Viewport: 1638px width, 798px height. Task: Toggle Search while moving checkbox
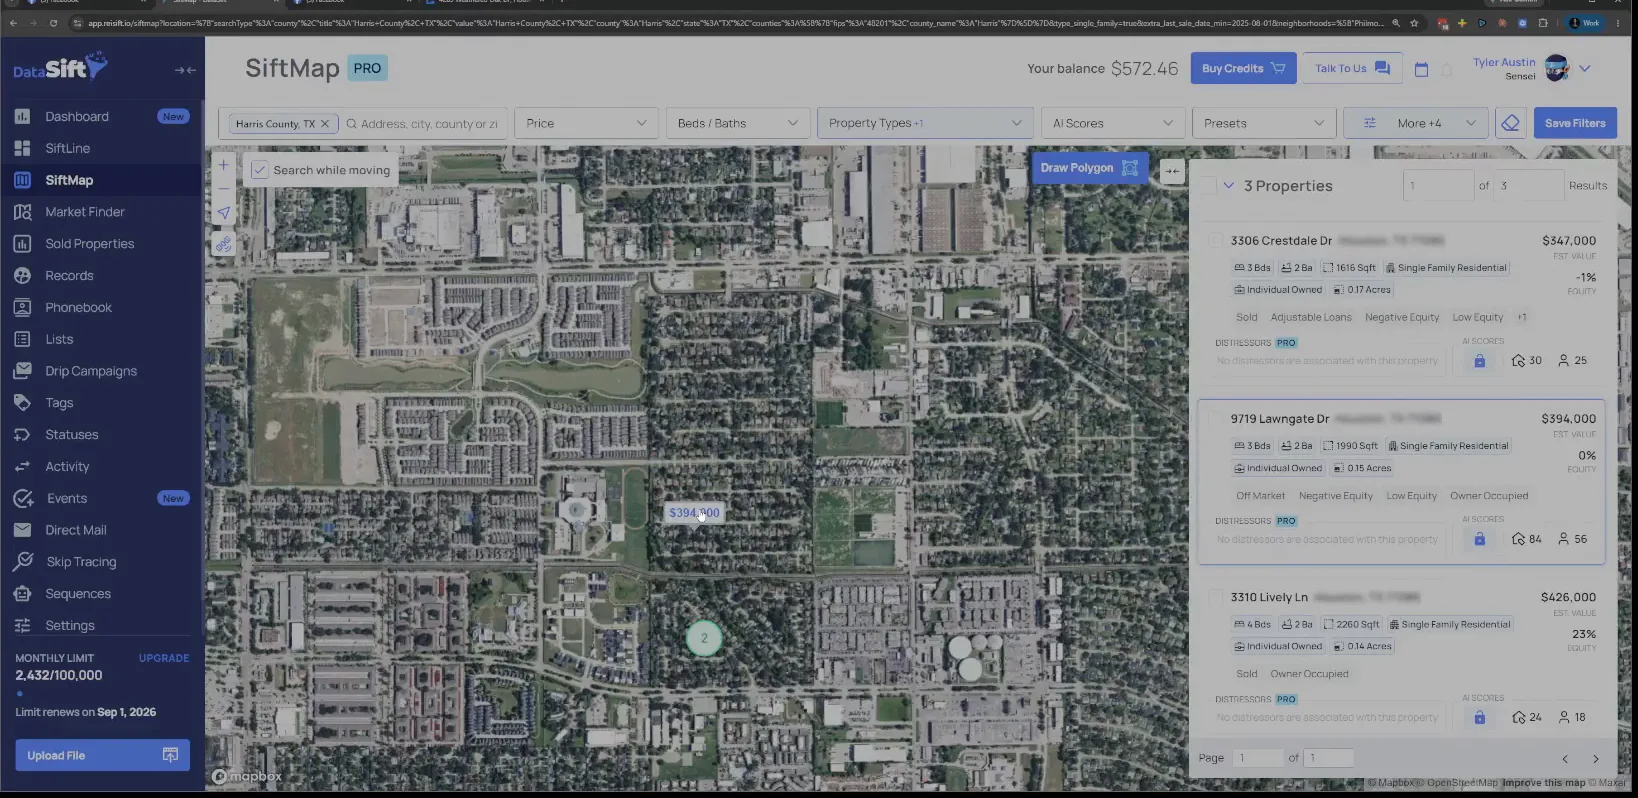pos(259,170)
